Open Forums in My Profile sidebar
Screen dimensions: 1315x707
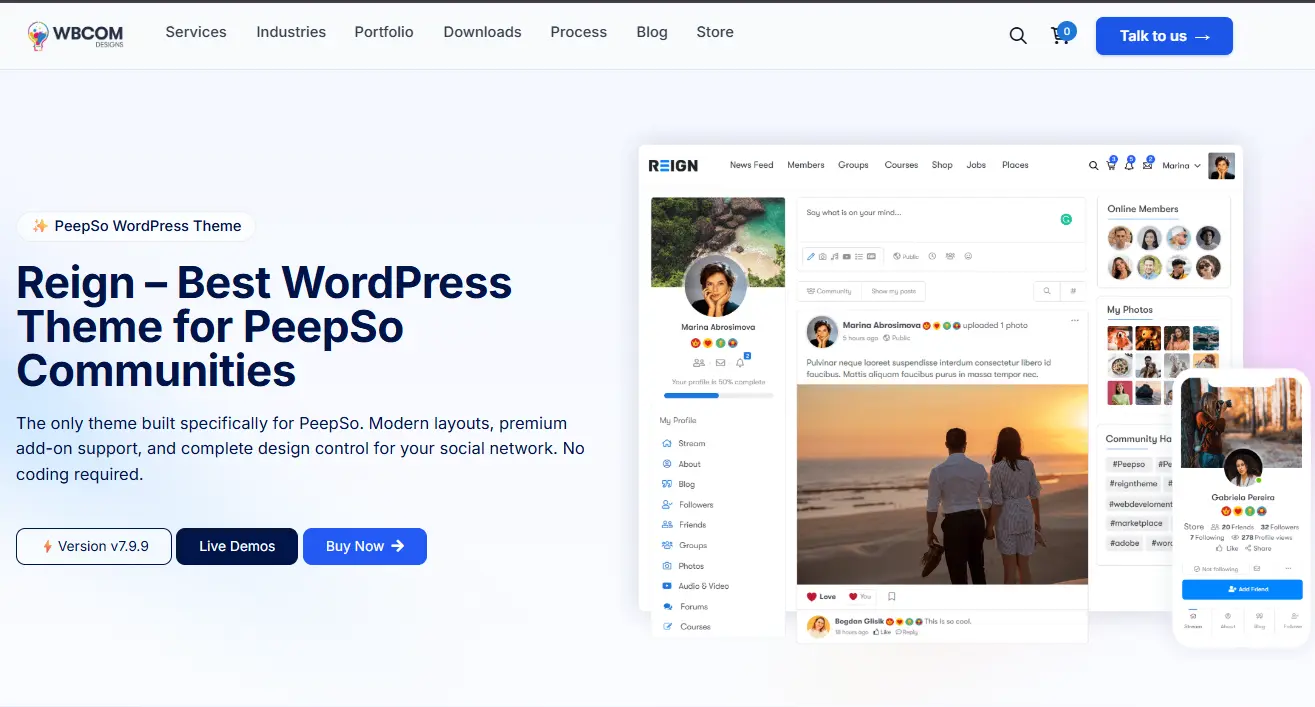685,607
